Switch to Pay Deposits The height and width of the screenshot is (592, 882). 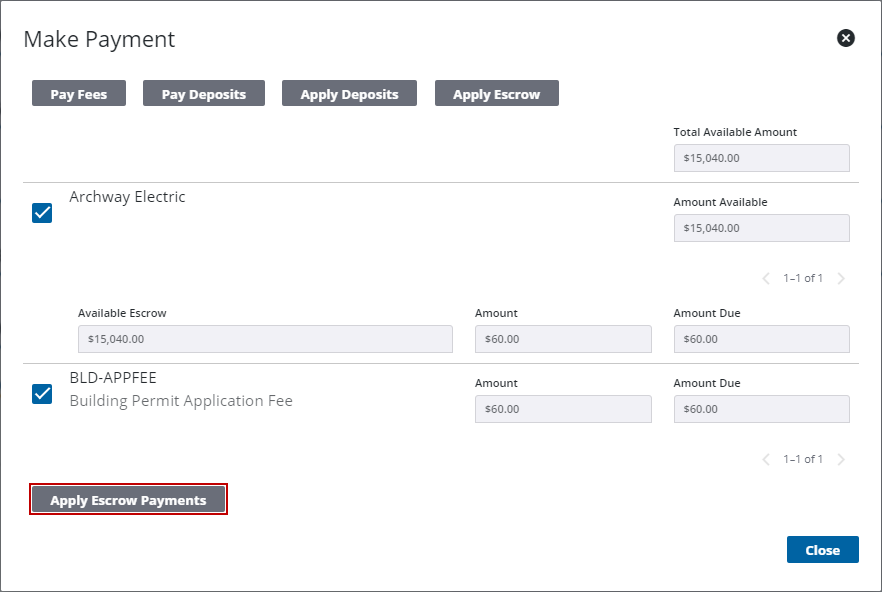tap(203, 94)
